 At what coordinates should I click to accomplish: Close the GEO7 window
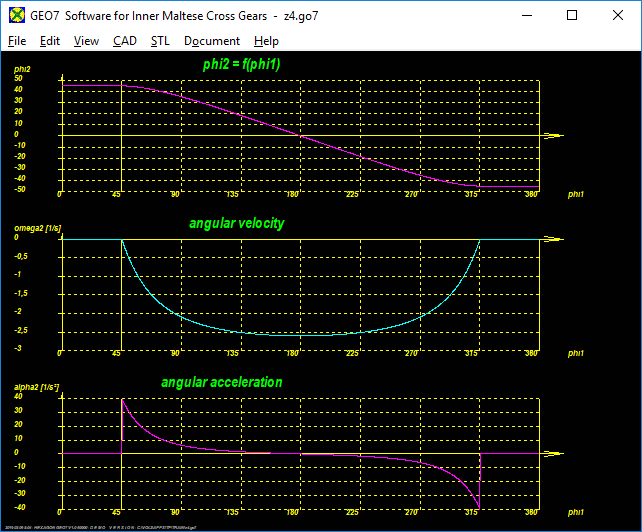(x=618, y=15)
